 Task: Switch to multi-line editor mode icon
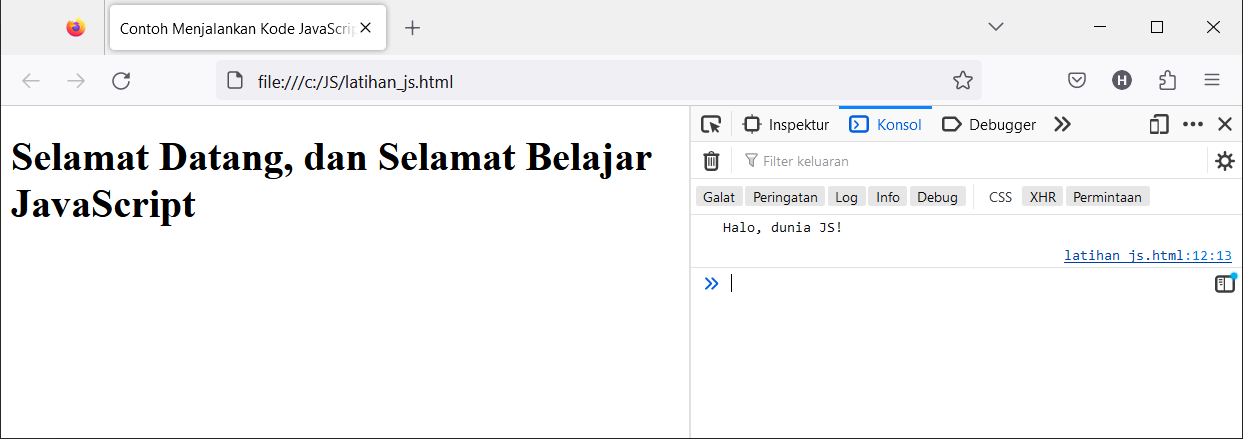1225,284
